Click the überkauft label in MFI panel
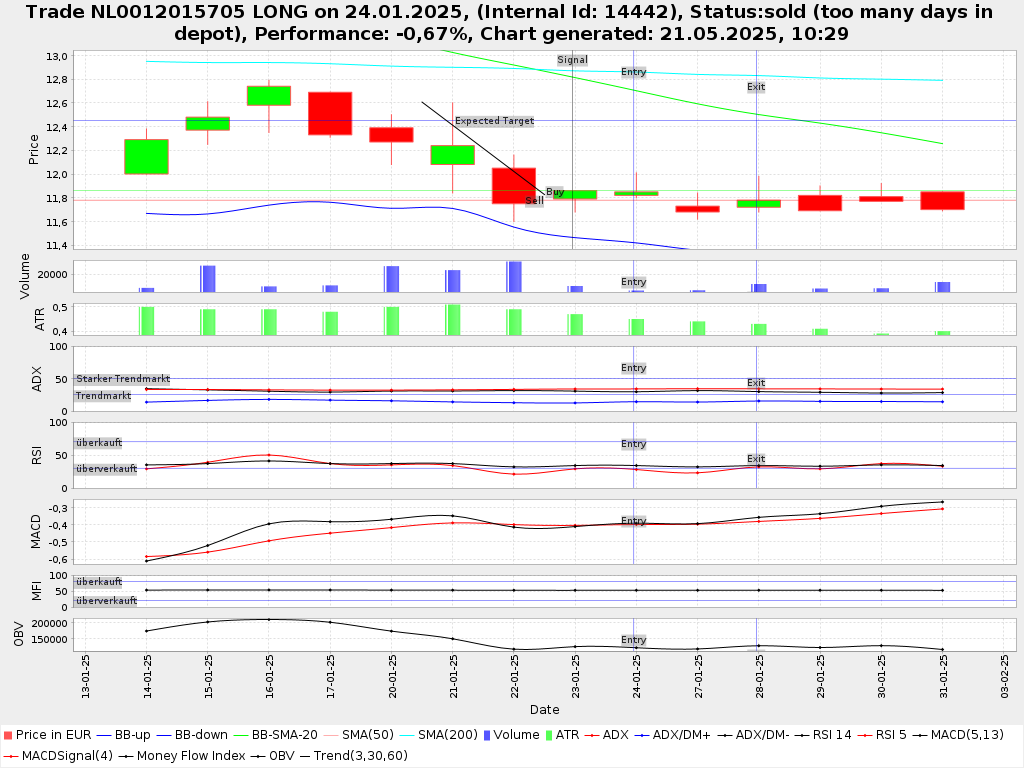The height and width of the screenshot is (768, 1024). point(98,581)
